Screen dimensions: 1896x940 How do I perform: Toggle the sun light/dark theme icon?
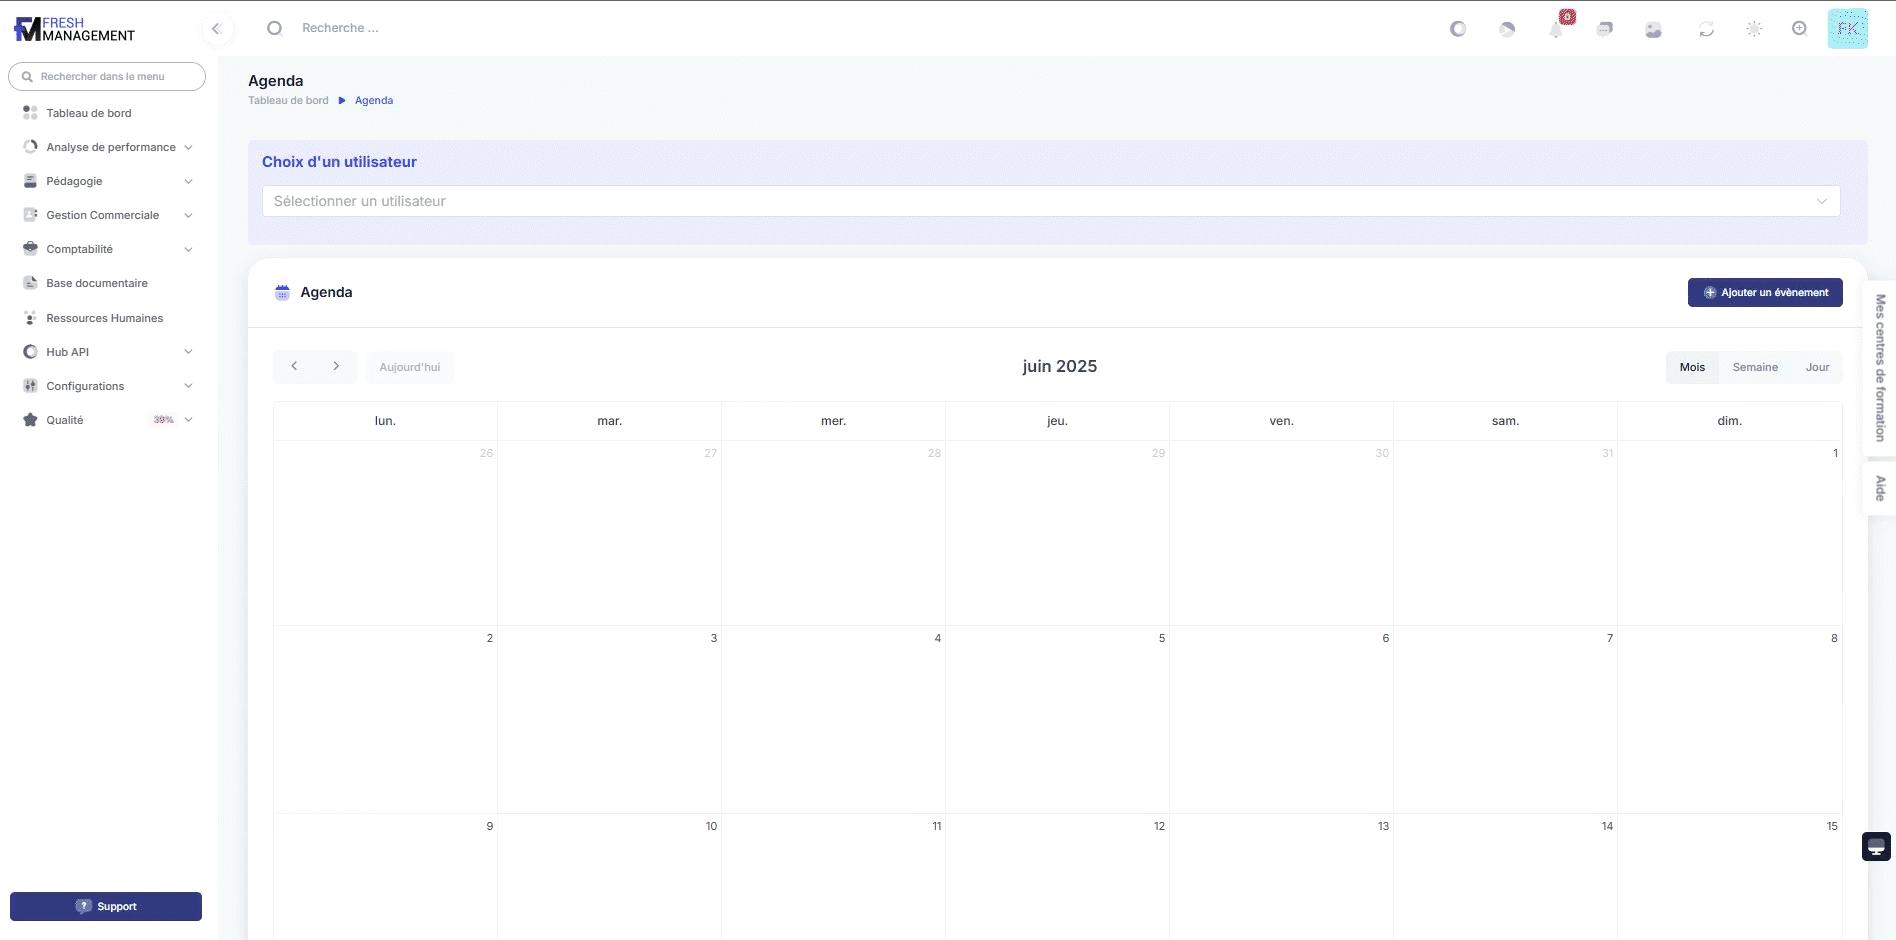point(1754,29)
